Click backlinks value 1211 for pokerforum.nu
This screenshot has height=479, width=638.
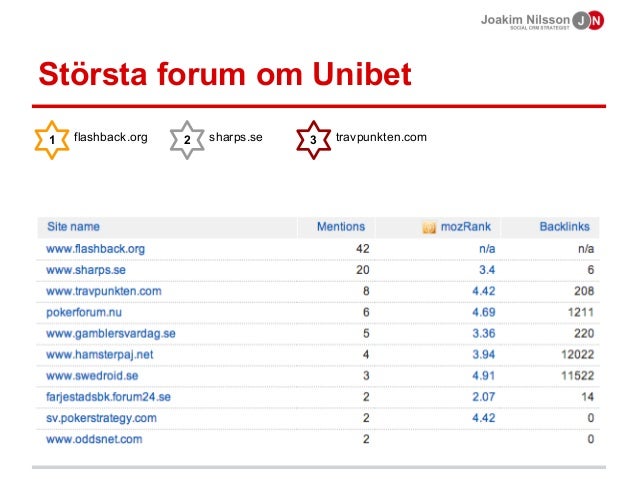[x=581, y=312]
